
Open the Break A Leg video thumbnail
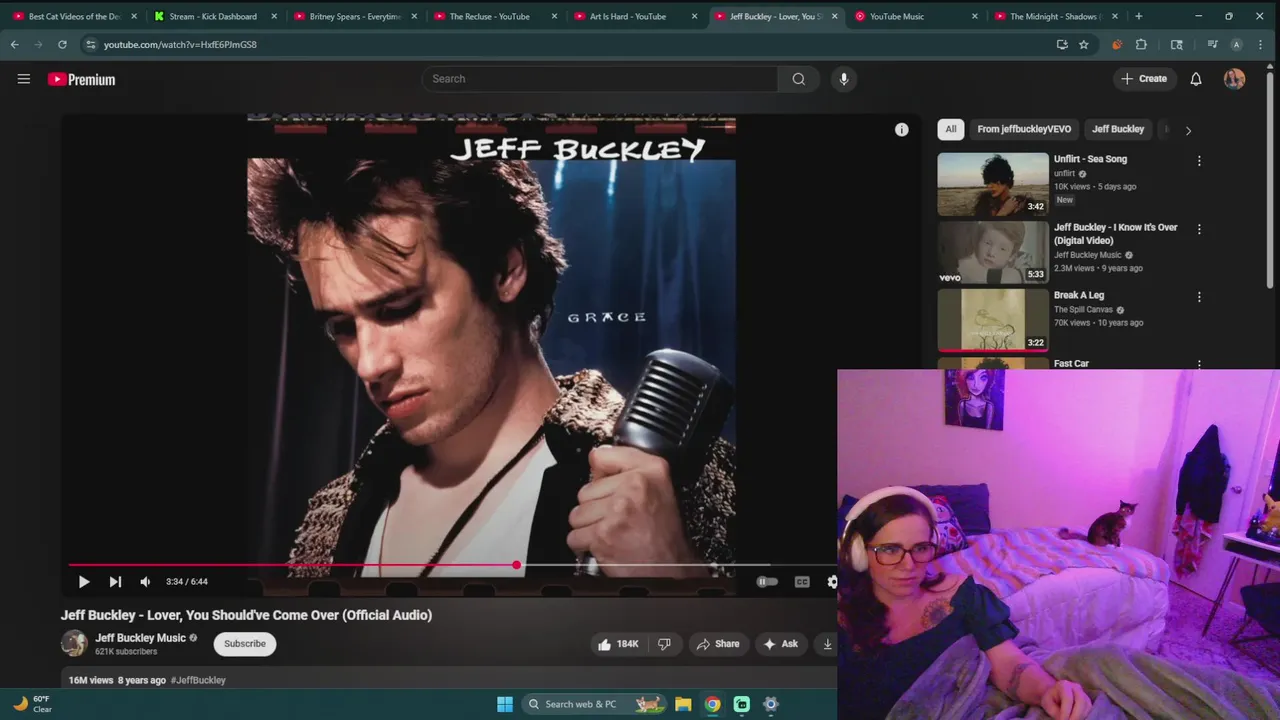click(993, 320)
